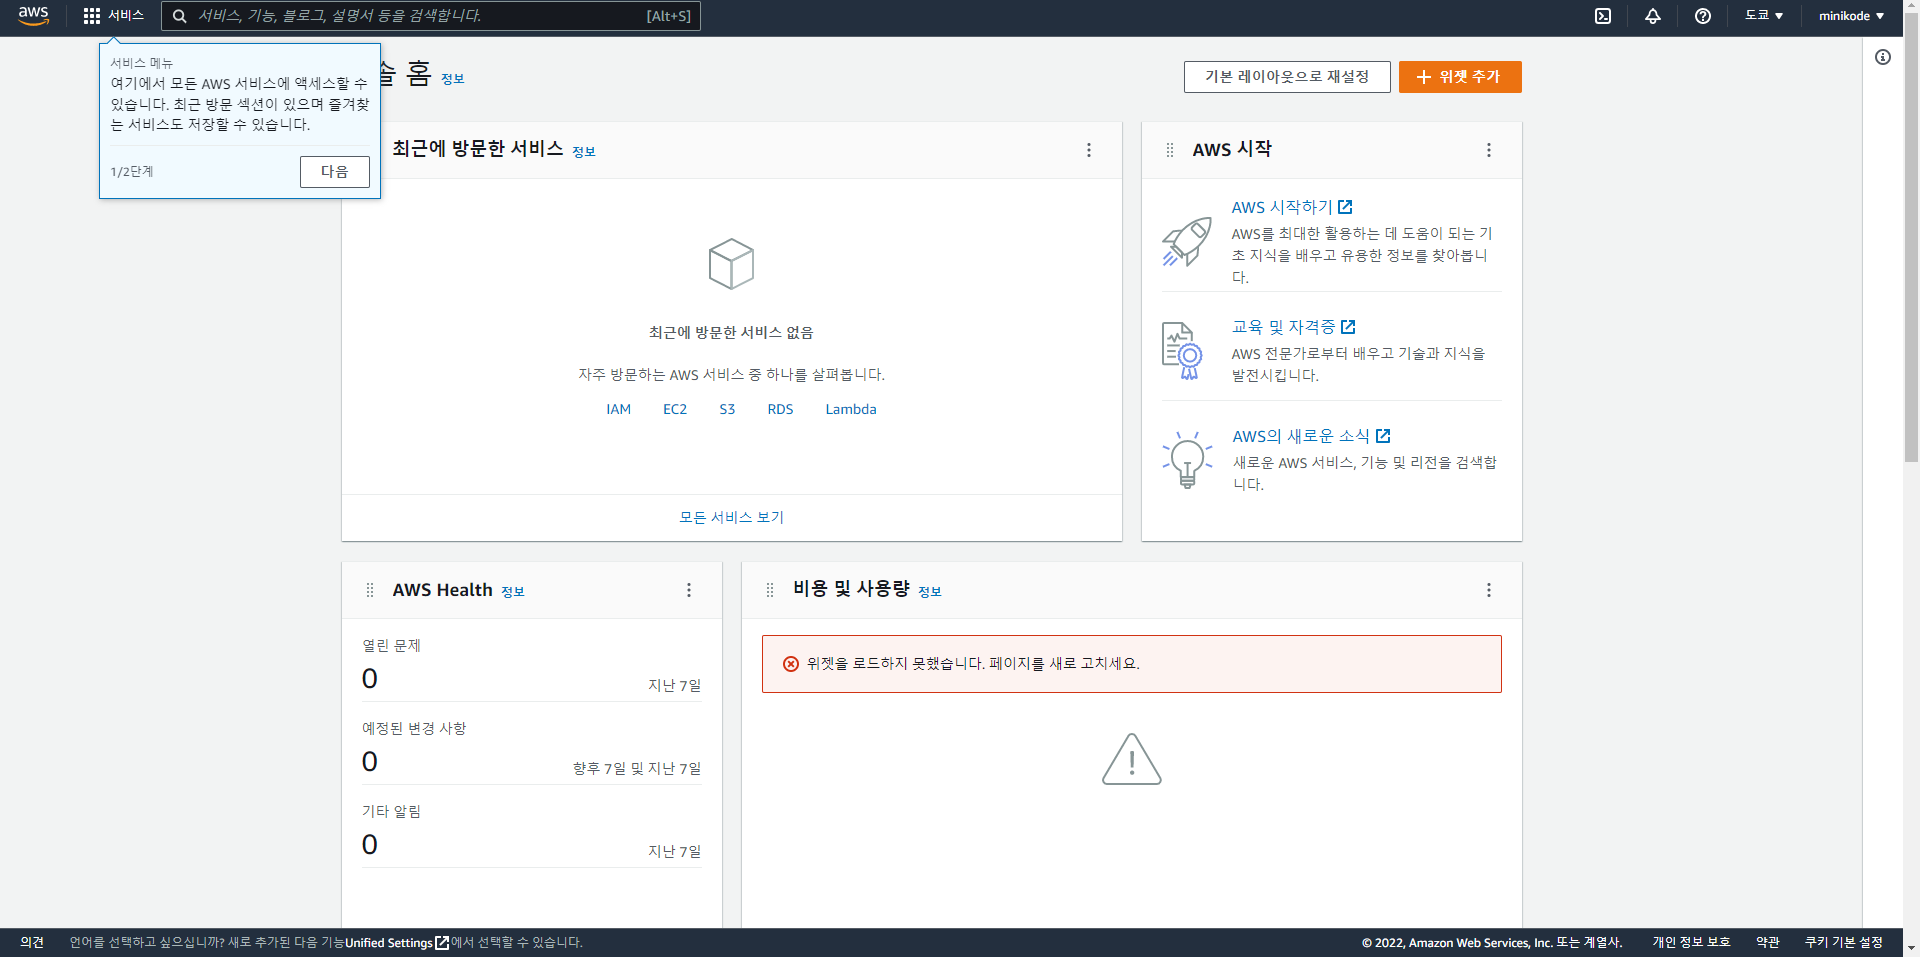The image size is (1920, 957).
Task: Click the external-link icon next to 교육 및 자격증
Action: (x=1348, y=327)
